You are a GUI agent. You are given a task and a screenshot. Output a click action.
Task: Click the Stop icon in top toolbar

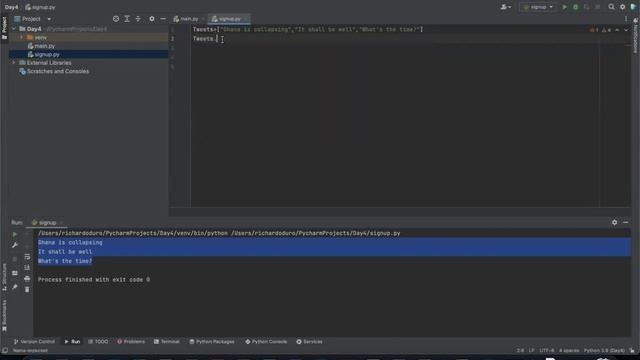(x=598, y=7)
